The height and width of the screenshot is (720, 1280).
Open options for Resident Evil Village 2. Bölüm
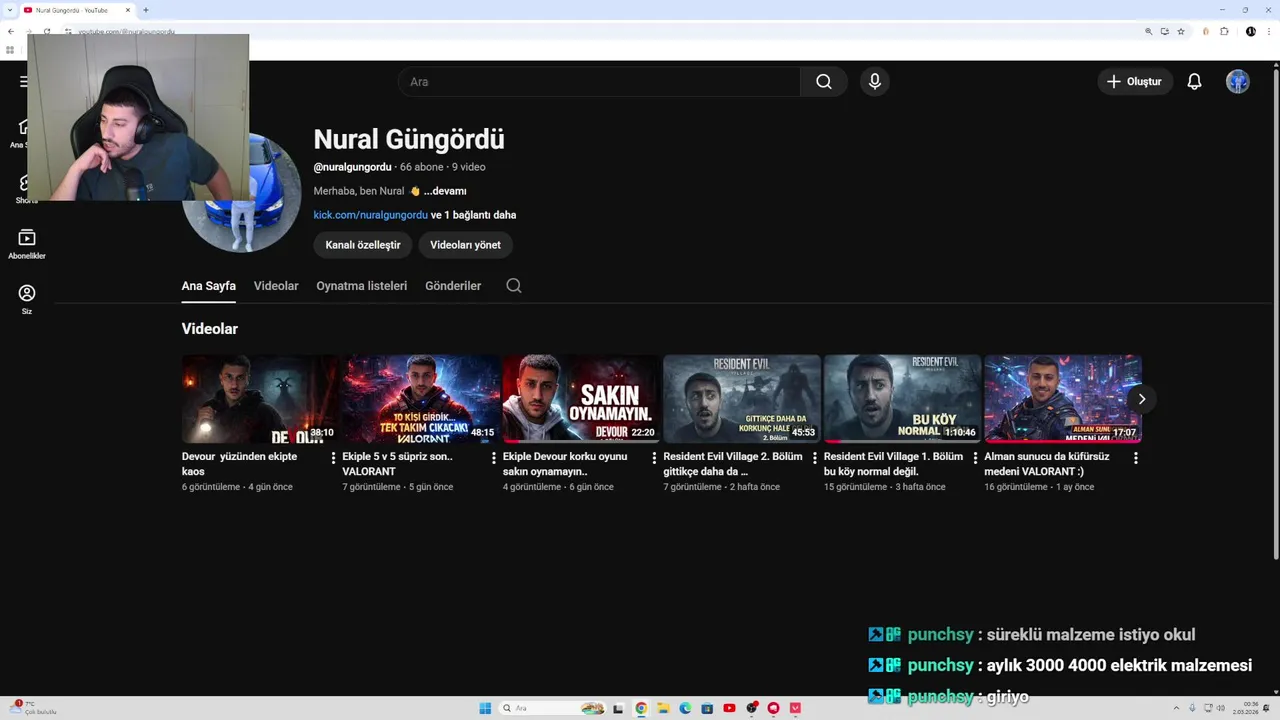(815, 458)
